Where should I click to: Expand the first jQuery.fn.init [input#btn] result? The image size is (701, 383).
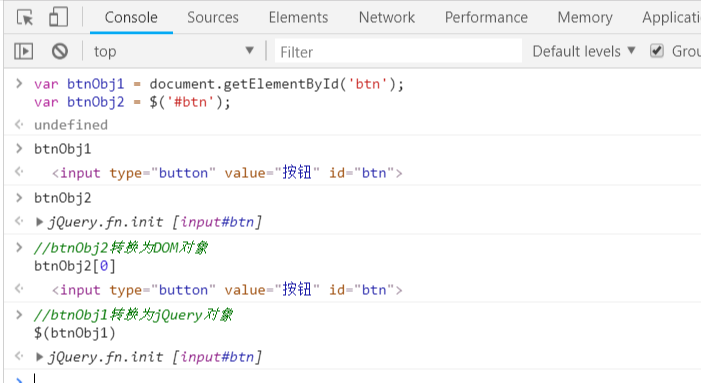point(39,222)
